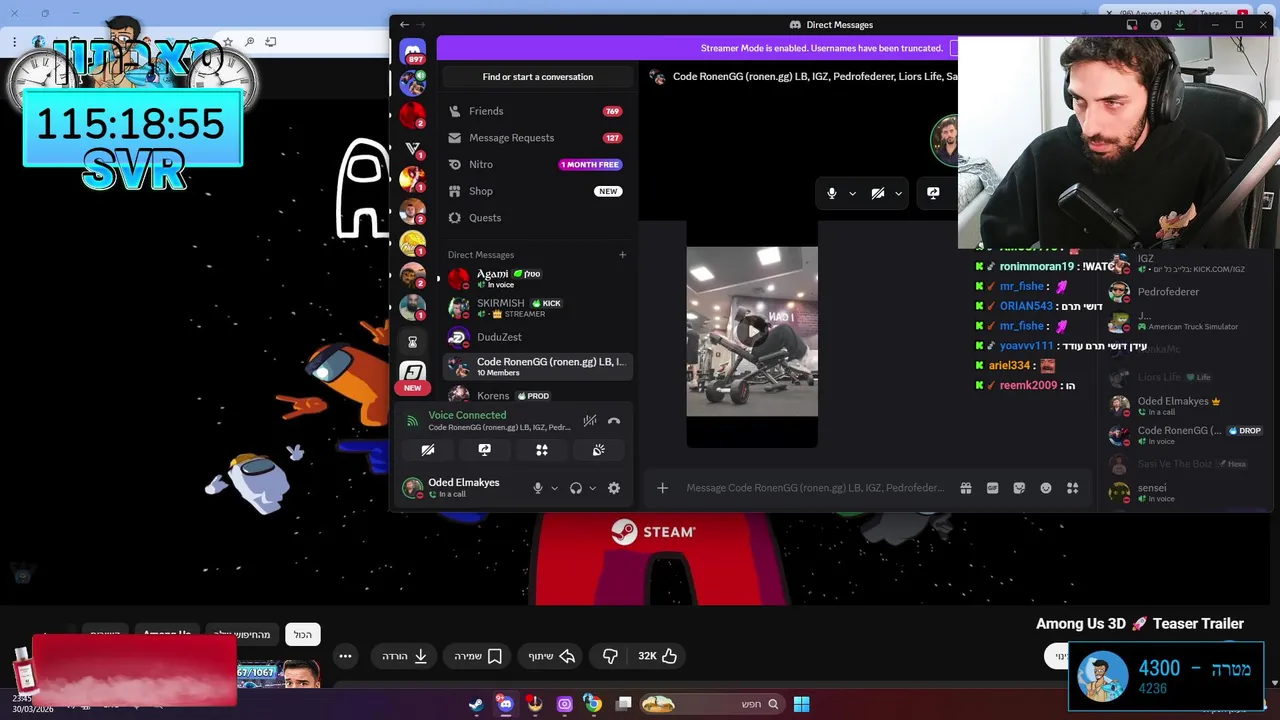Add an attachment with plus button
This screenshot has height=720, width=1280.
662,488
